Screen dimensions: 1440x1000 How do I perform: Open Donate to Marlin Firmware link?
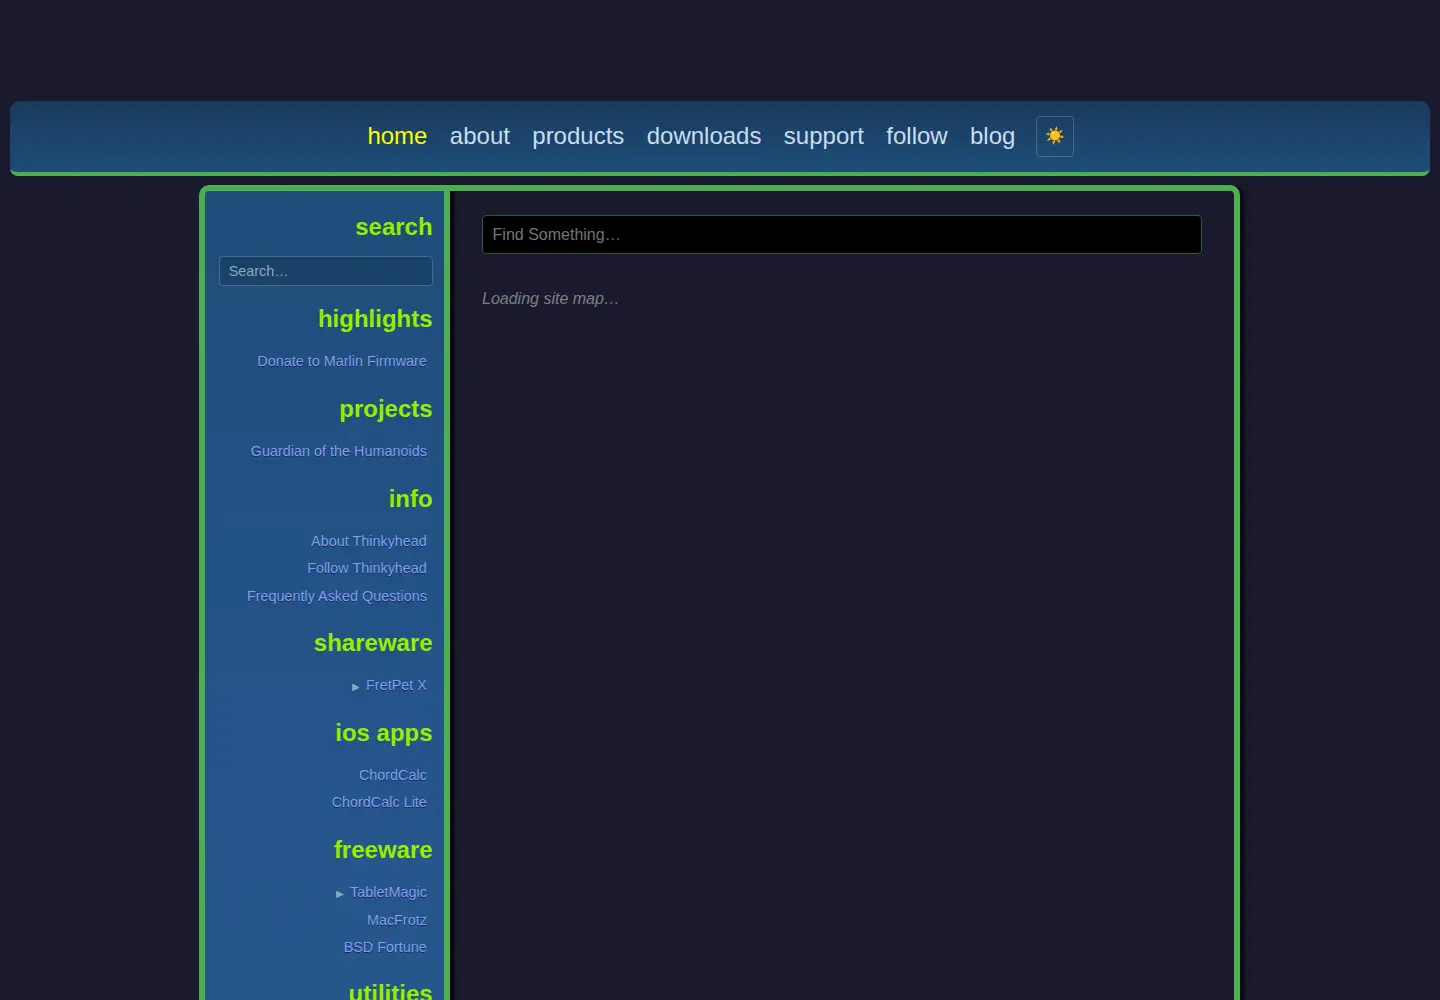342,361
